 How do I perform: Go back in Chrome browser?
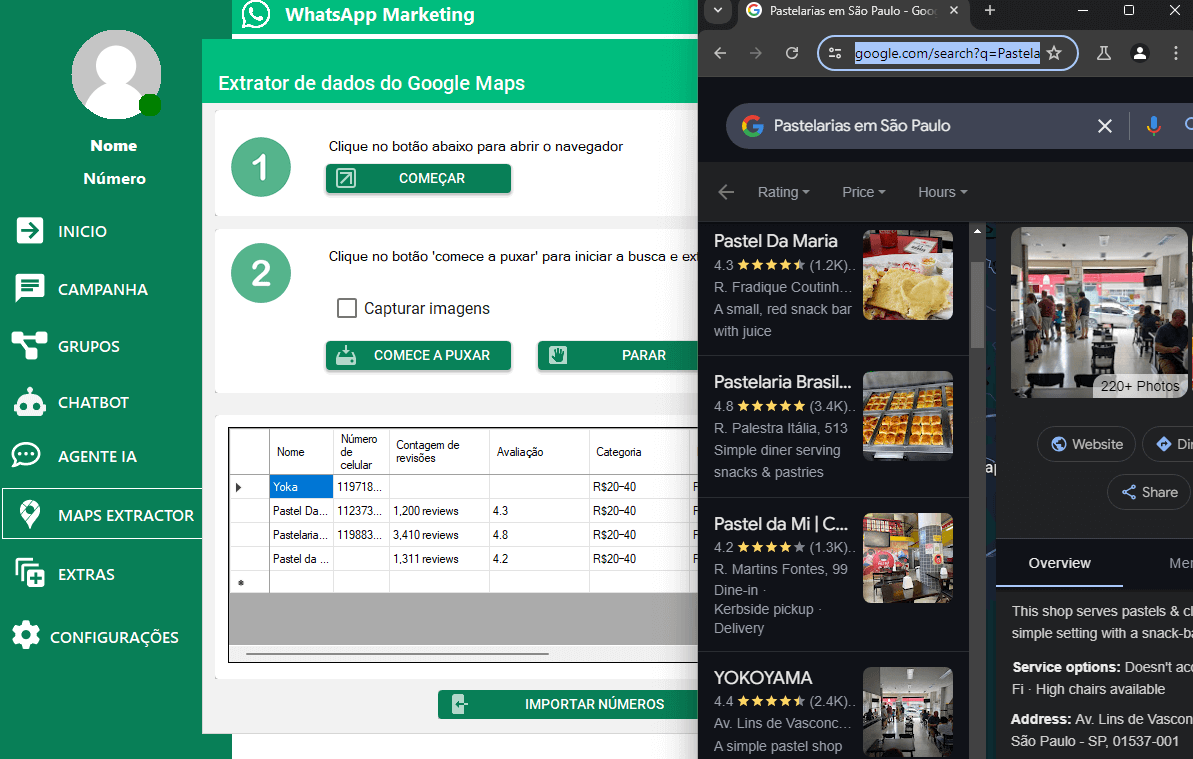720,53
